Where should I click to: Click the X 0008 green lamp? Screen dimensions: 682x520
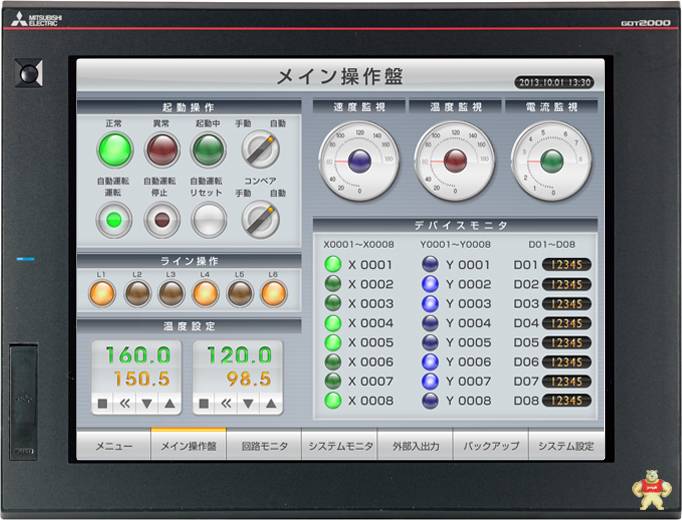click(333, 400)
